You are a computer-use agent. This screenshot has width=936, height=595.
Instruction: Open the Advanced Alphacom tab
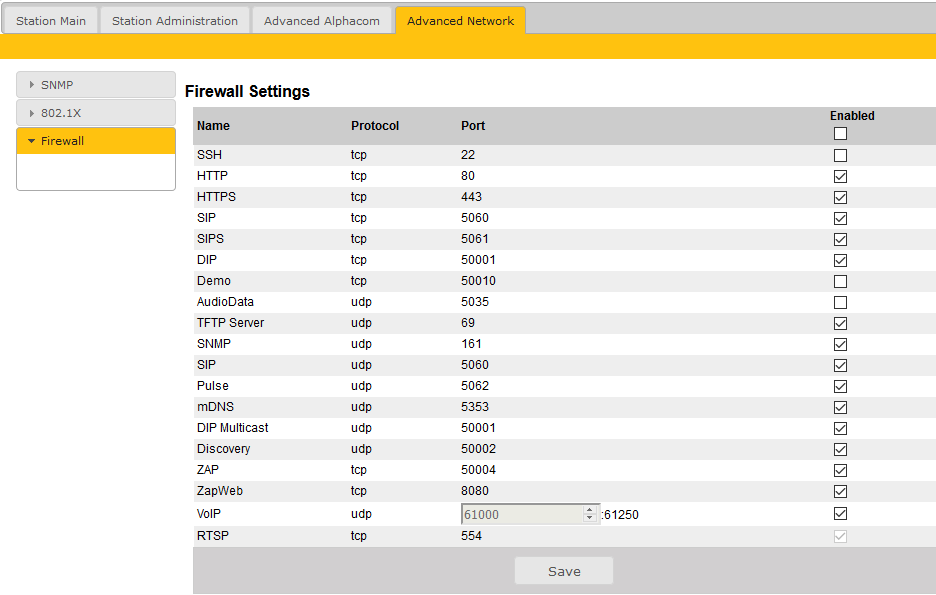tap(321, 20)
